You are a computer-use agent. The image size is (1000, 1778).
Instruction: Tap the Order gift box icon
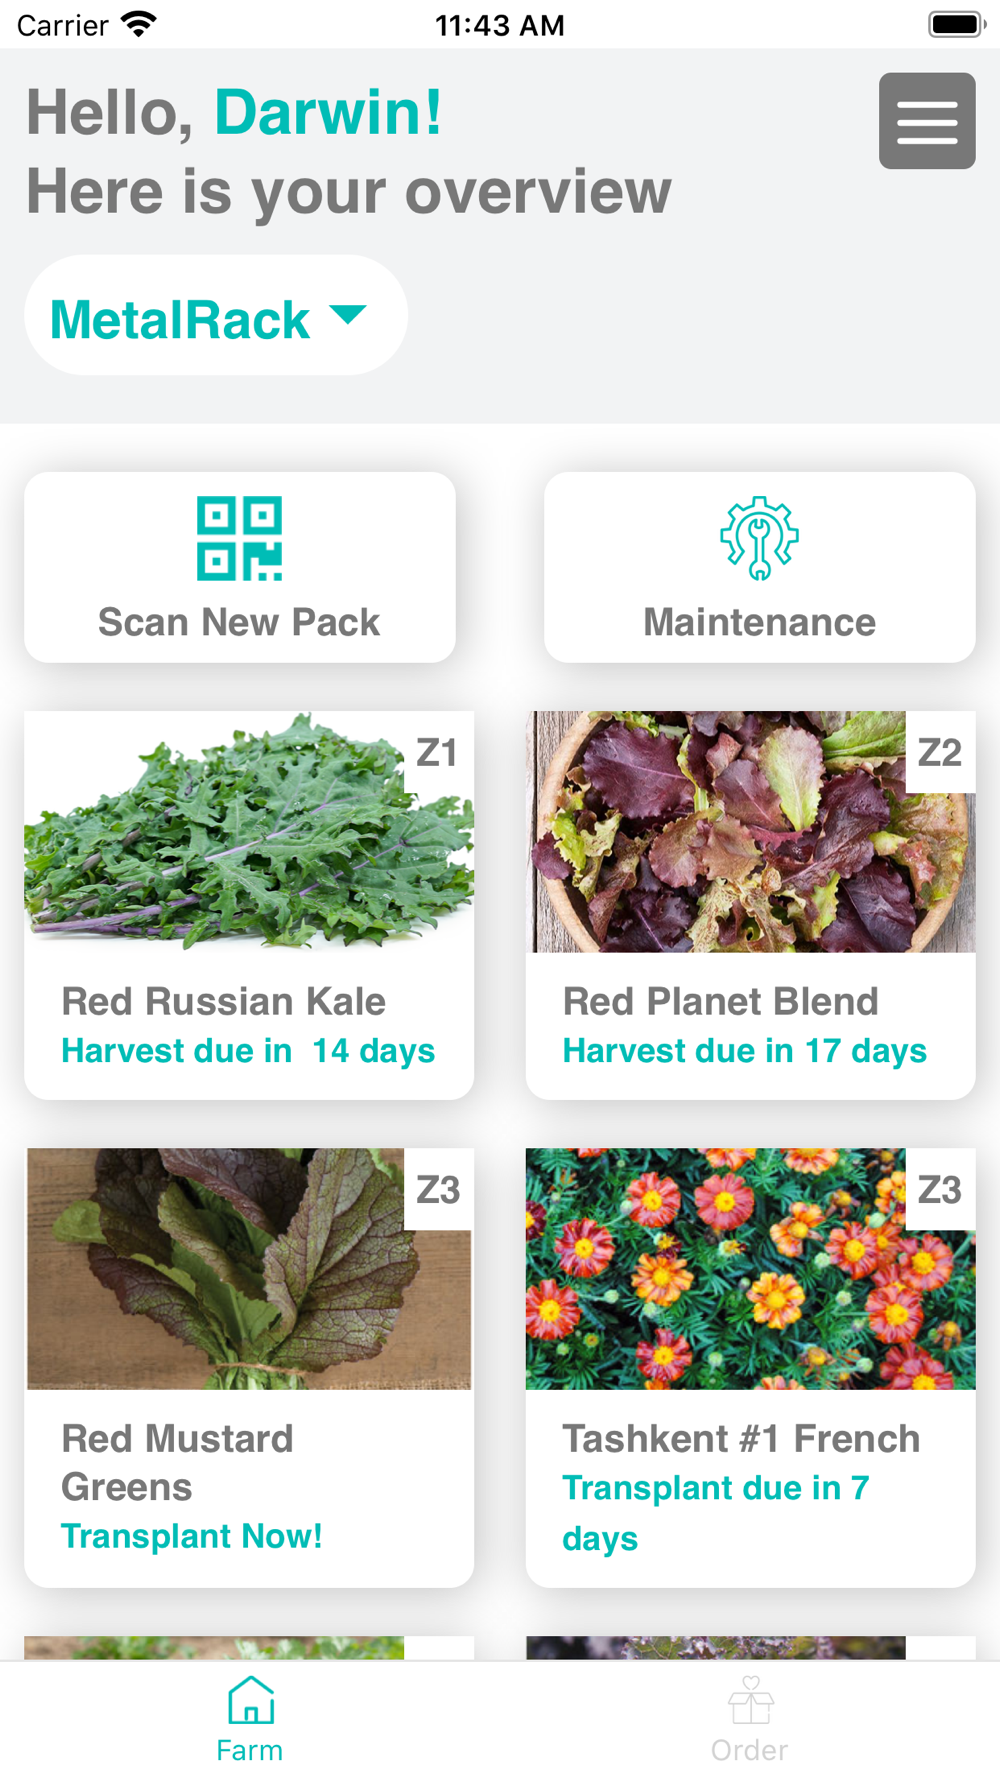(750, 1700)
